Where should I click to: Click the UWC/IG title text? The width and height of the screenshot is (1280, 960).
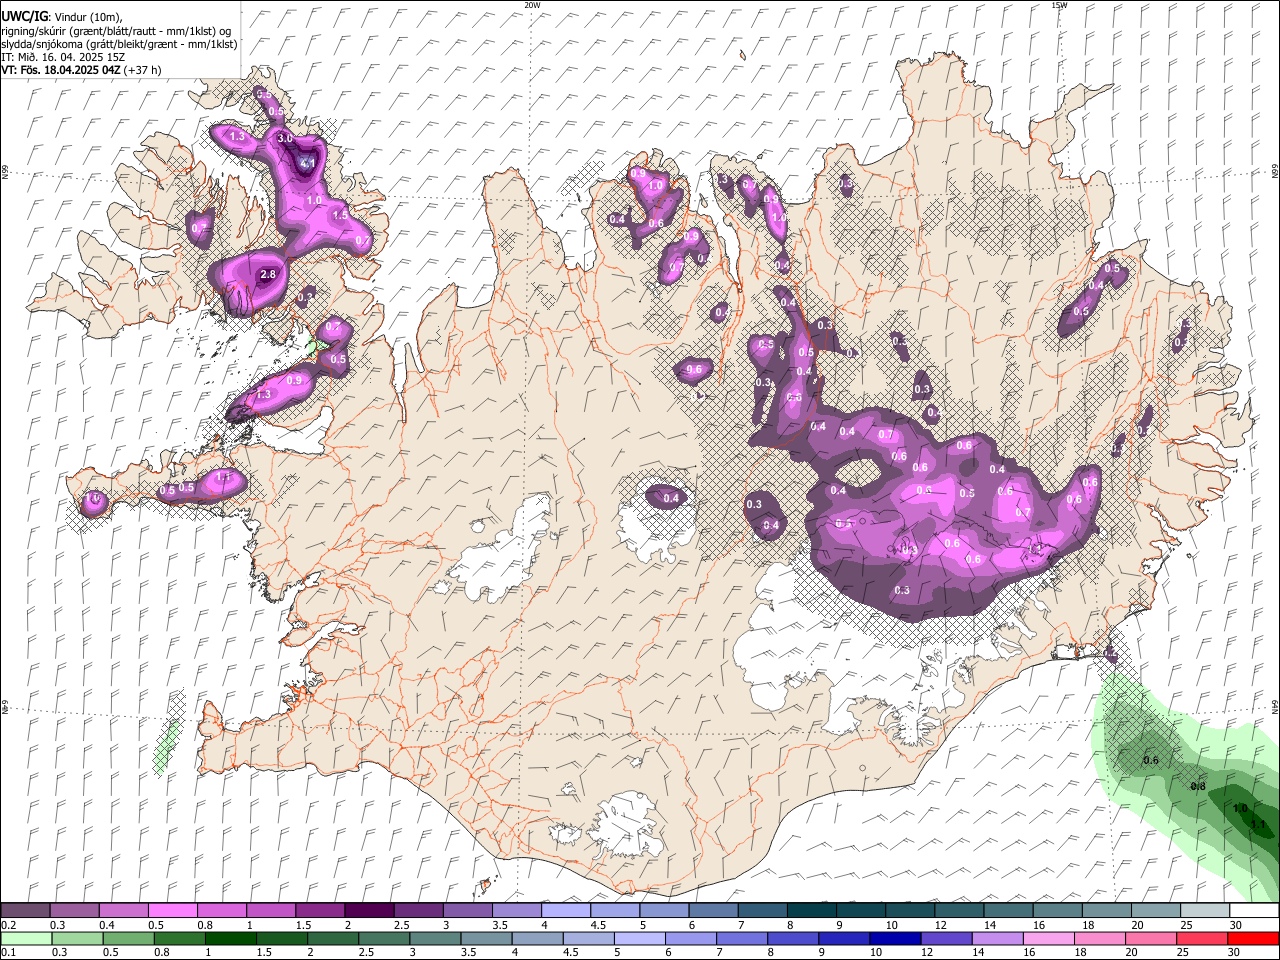click(23, 16)
